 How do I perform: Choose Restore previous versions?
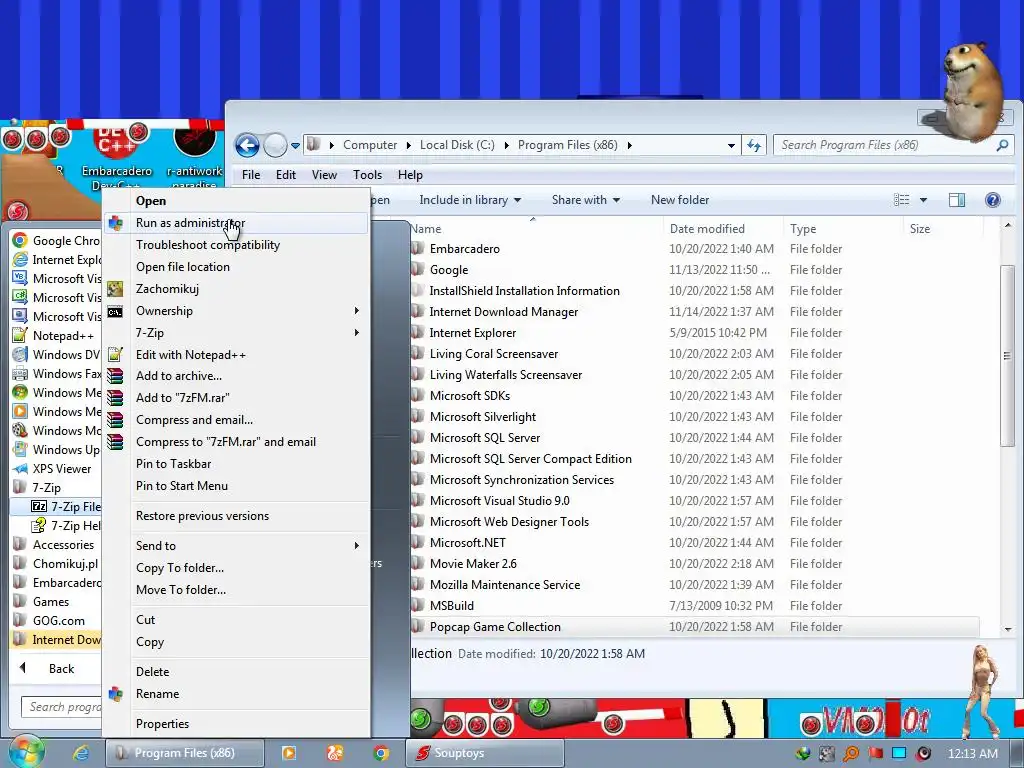(202, 516)
